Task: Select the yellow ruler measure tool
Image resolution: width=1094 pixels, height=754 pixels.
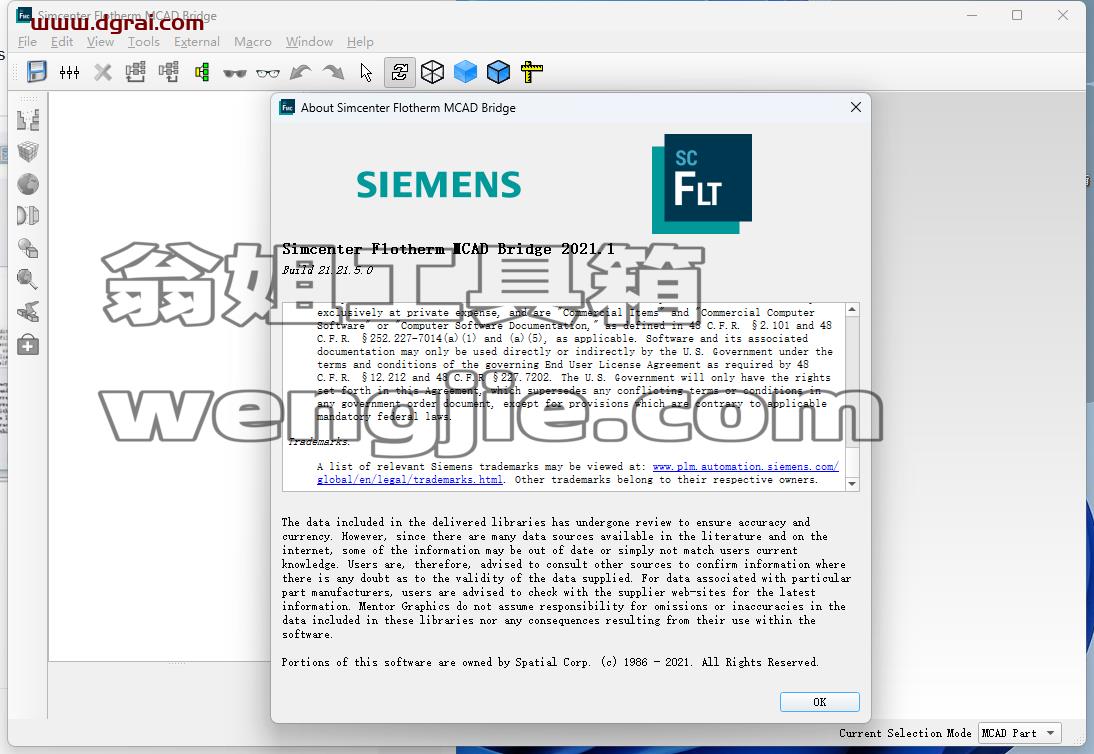Action: click(532, 72)
